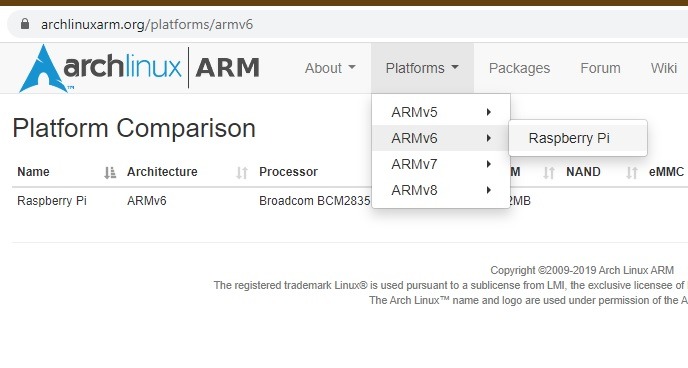Click the sort icon left of NAND
The width and height of the screenshot is (688, 368).
549,173
